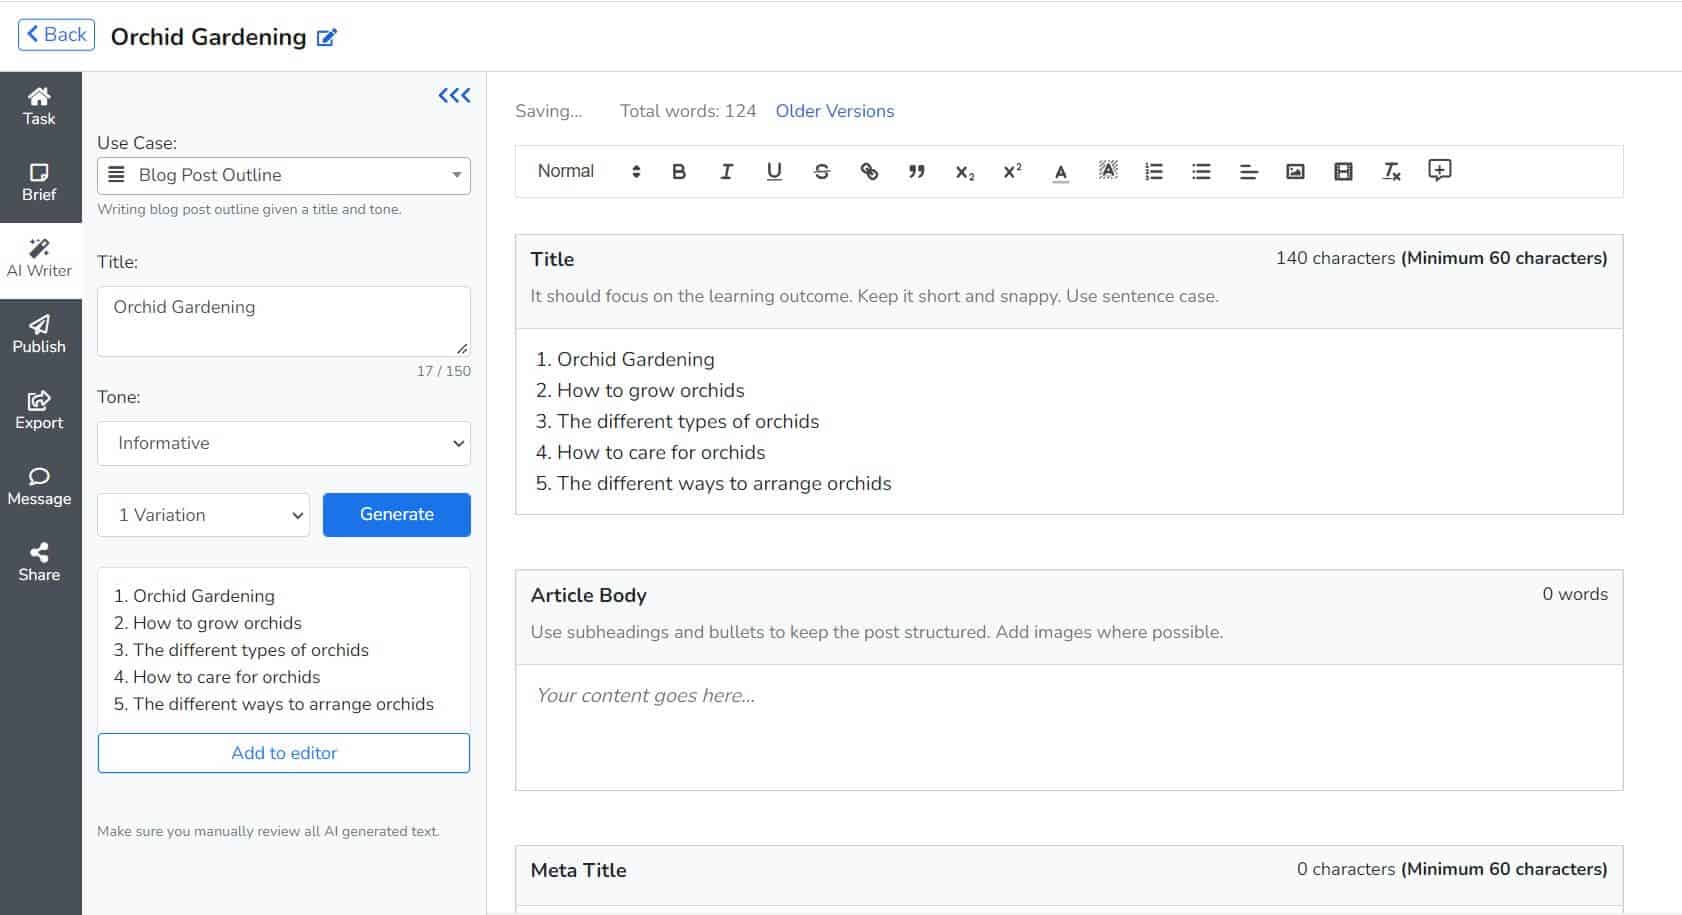Add a comment using toolbar icon
Image resolution: width=1682 pixels, height=915 pixels.
(x=1439, y=170)
